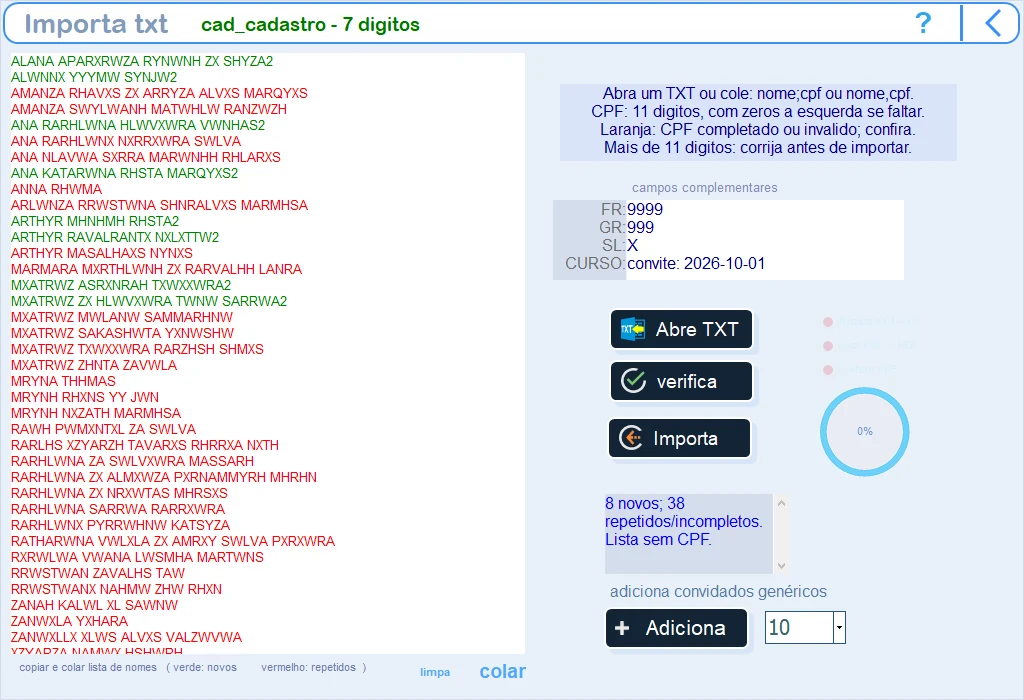Select the line 'ALWNNX YYYMW SYNJW2'
The width and height of the screenshot is (1024, 700).
[94, 77]
